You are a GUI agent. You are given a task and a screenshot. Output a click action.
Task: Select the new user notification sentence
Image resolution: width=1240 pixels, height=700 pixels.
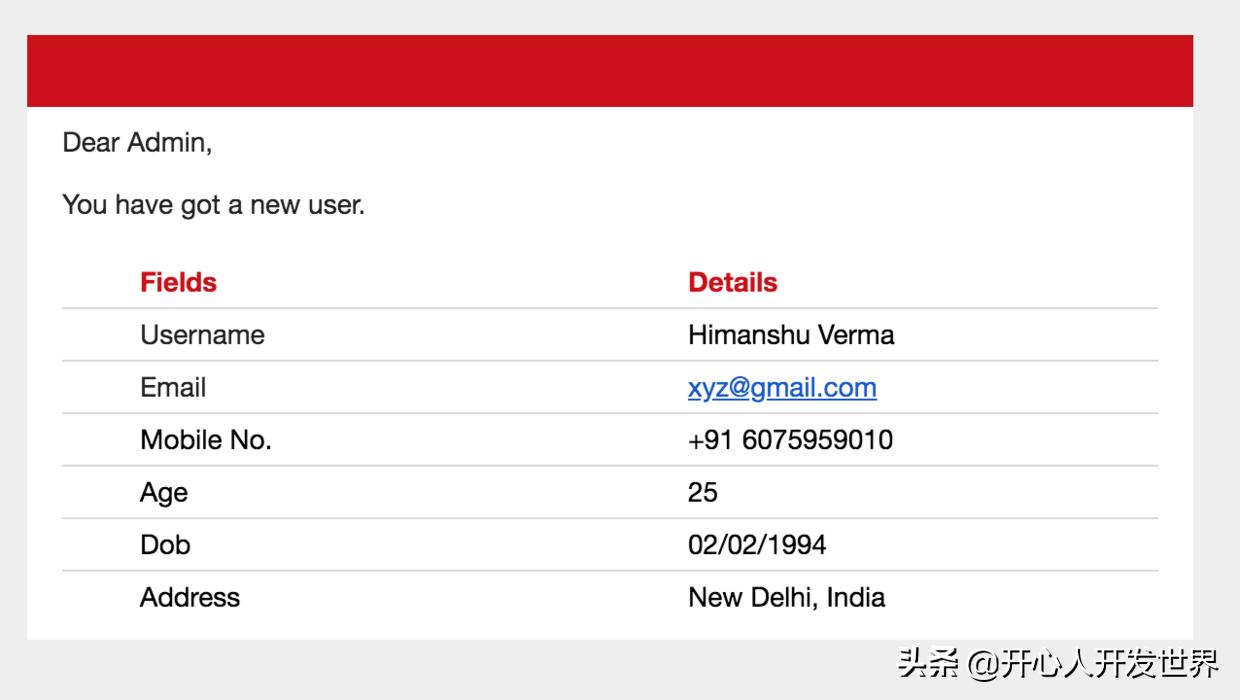point(214,204)
